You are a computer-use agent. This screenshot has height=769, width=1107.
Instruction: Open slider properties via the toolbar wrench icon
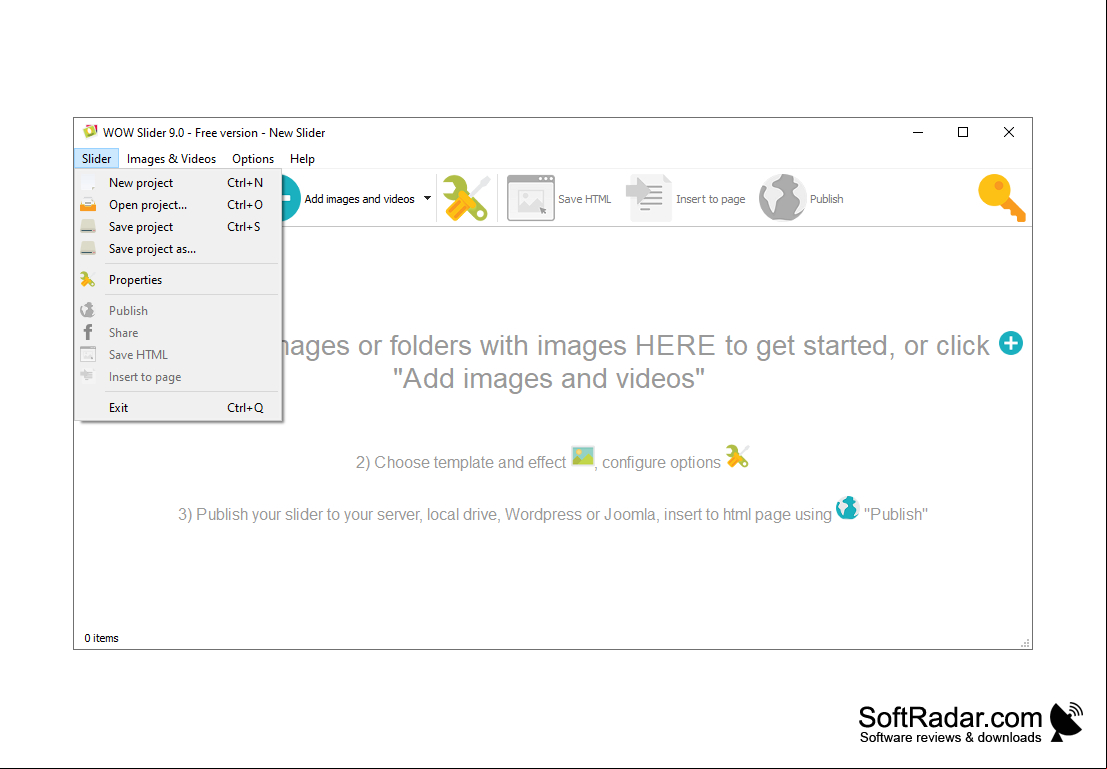(466, 198)
